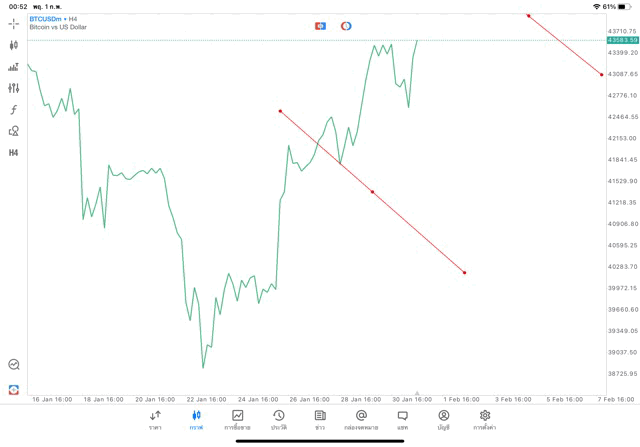Open the H4 timeframe selector
Image resolution: width=640 pixels, height=447 pixels.
click(x=14, y=153)
